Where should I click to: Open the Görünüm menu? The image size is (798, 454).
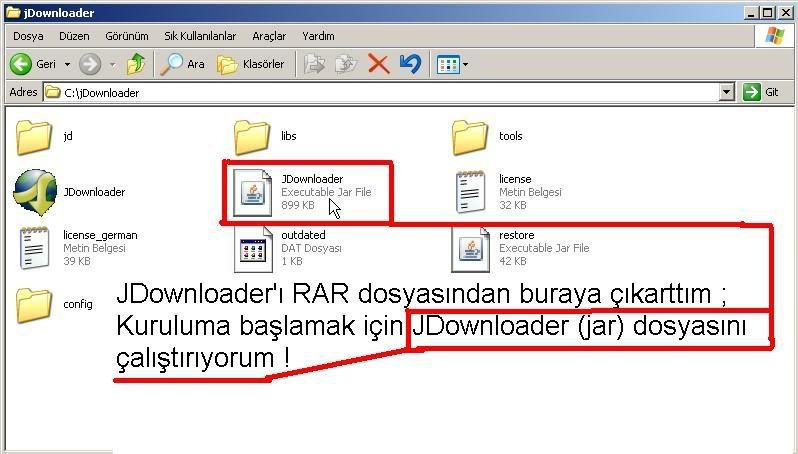[127, 36]
